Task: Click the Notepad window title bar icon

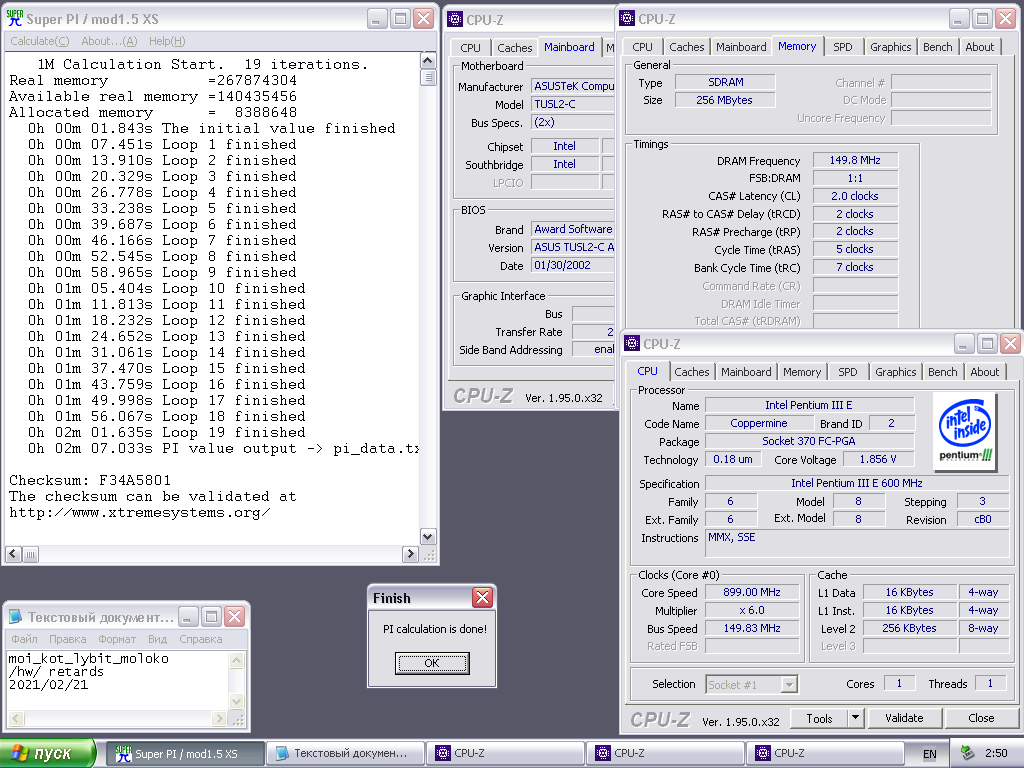Action: 16,616
